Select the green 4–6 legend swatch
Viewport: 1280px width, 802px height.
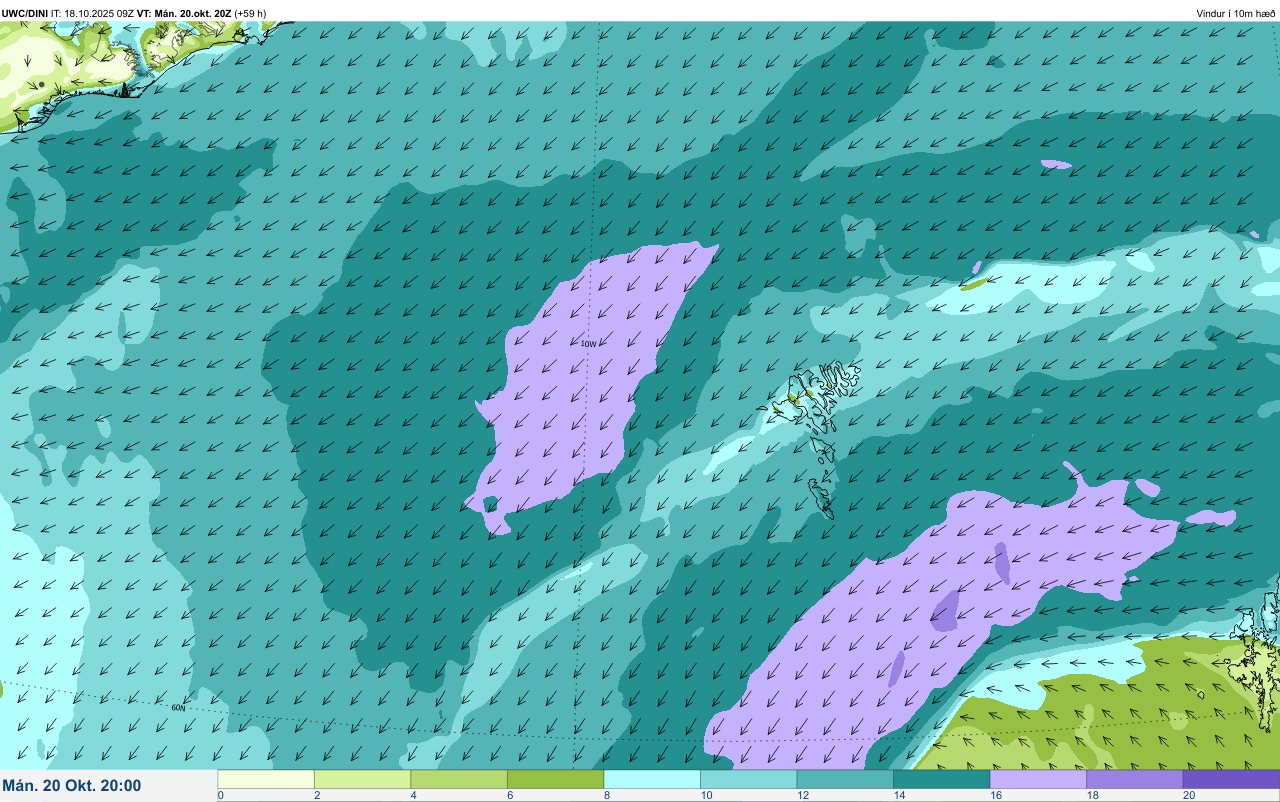(459, 779)
